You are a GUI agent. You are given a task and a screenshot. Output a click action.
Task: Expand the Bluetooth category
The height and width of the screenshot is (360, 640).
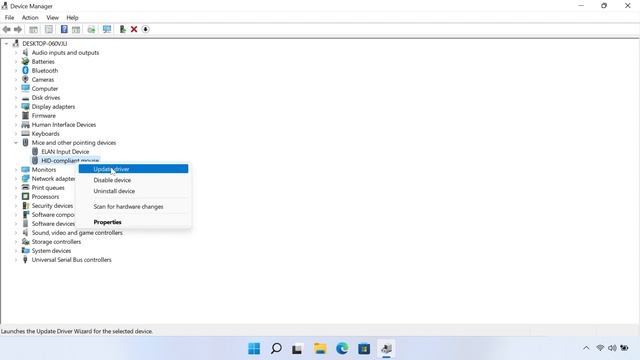[16, 71]
